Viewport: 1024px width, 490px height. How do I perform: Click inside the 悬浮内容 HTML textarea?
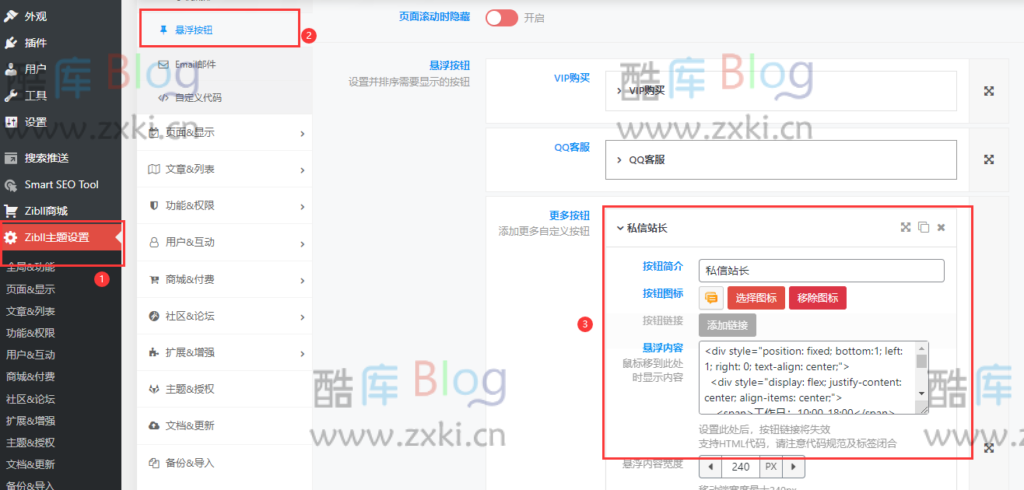[x=807, y=378]
